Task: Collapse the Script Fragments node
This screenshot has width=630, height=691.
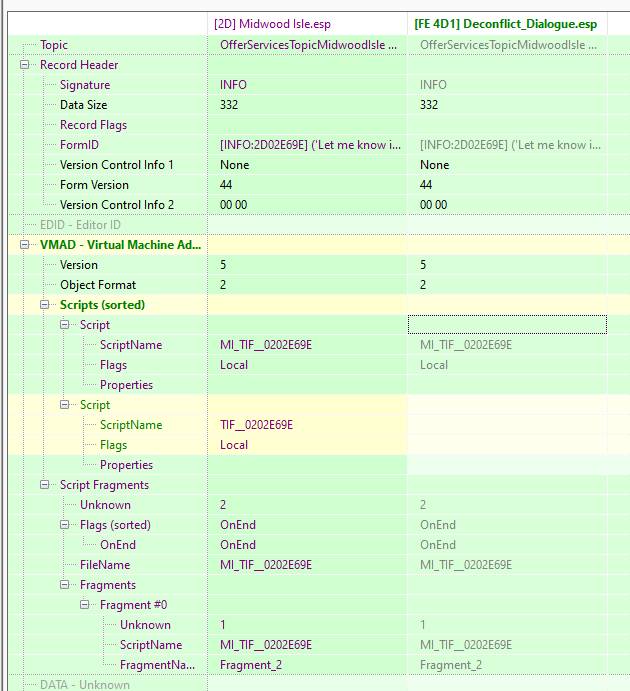Action: point(44,485)
